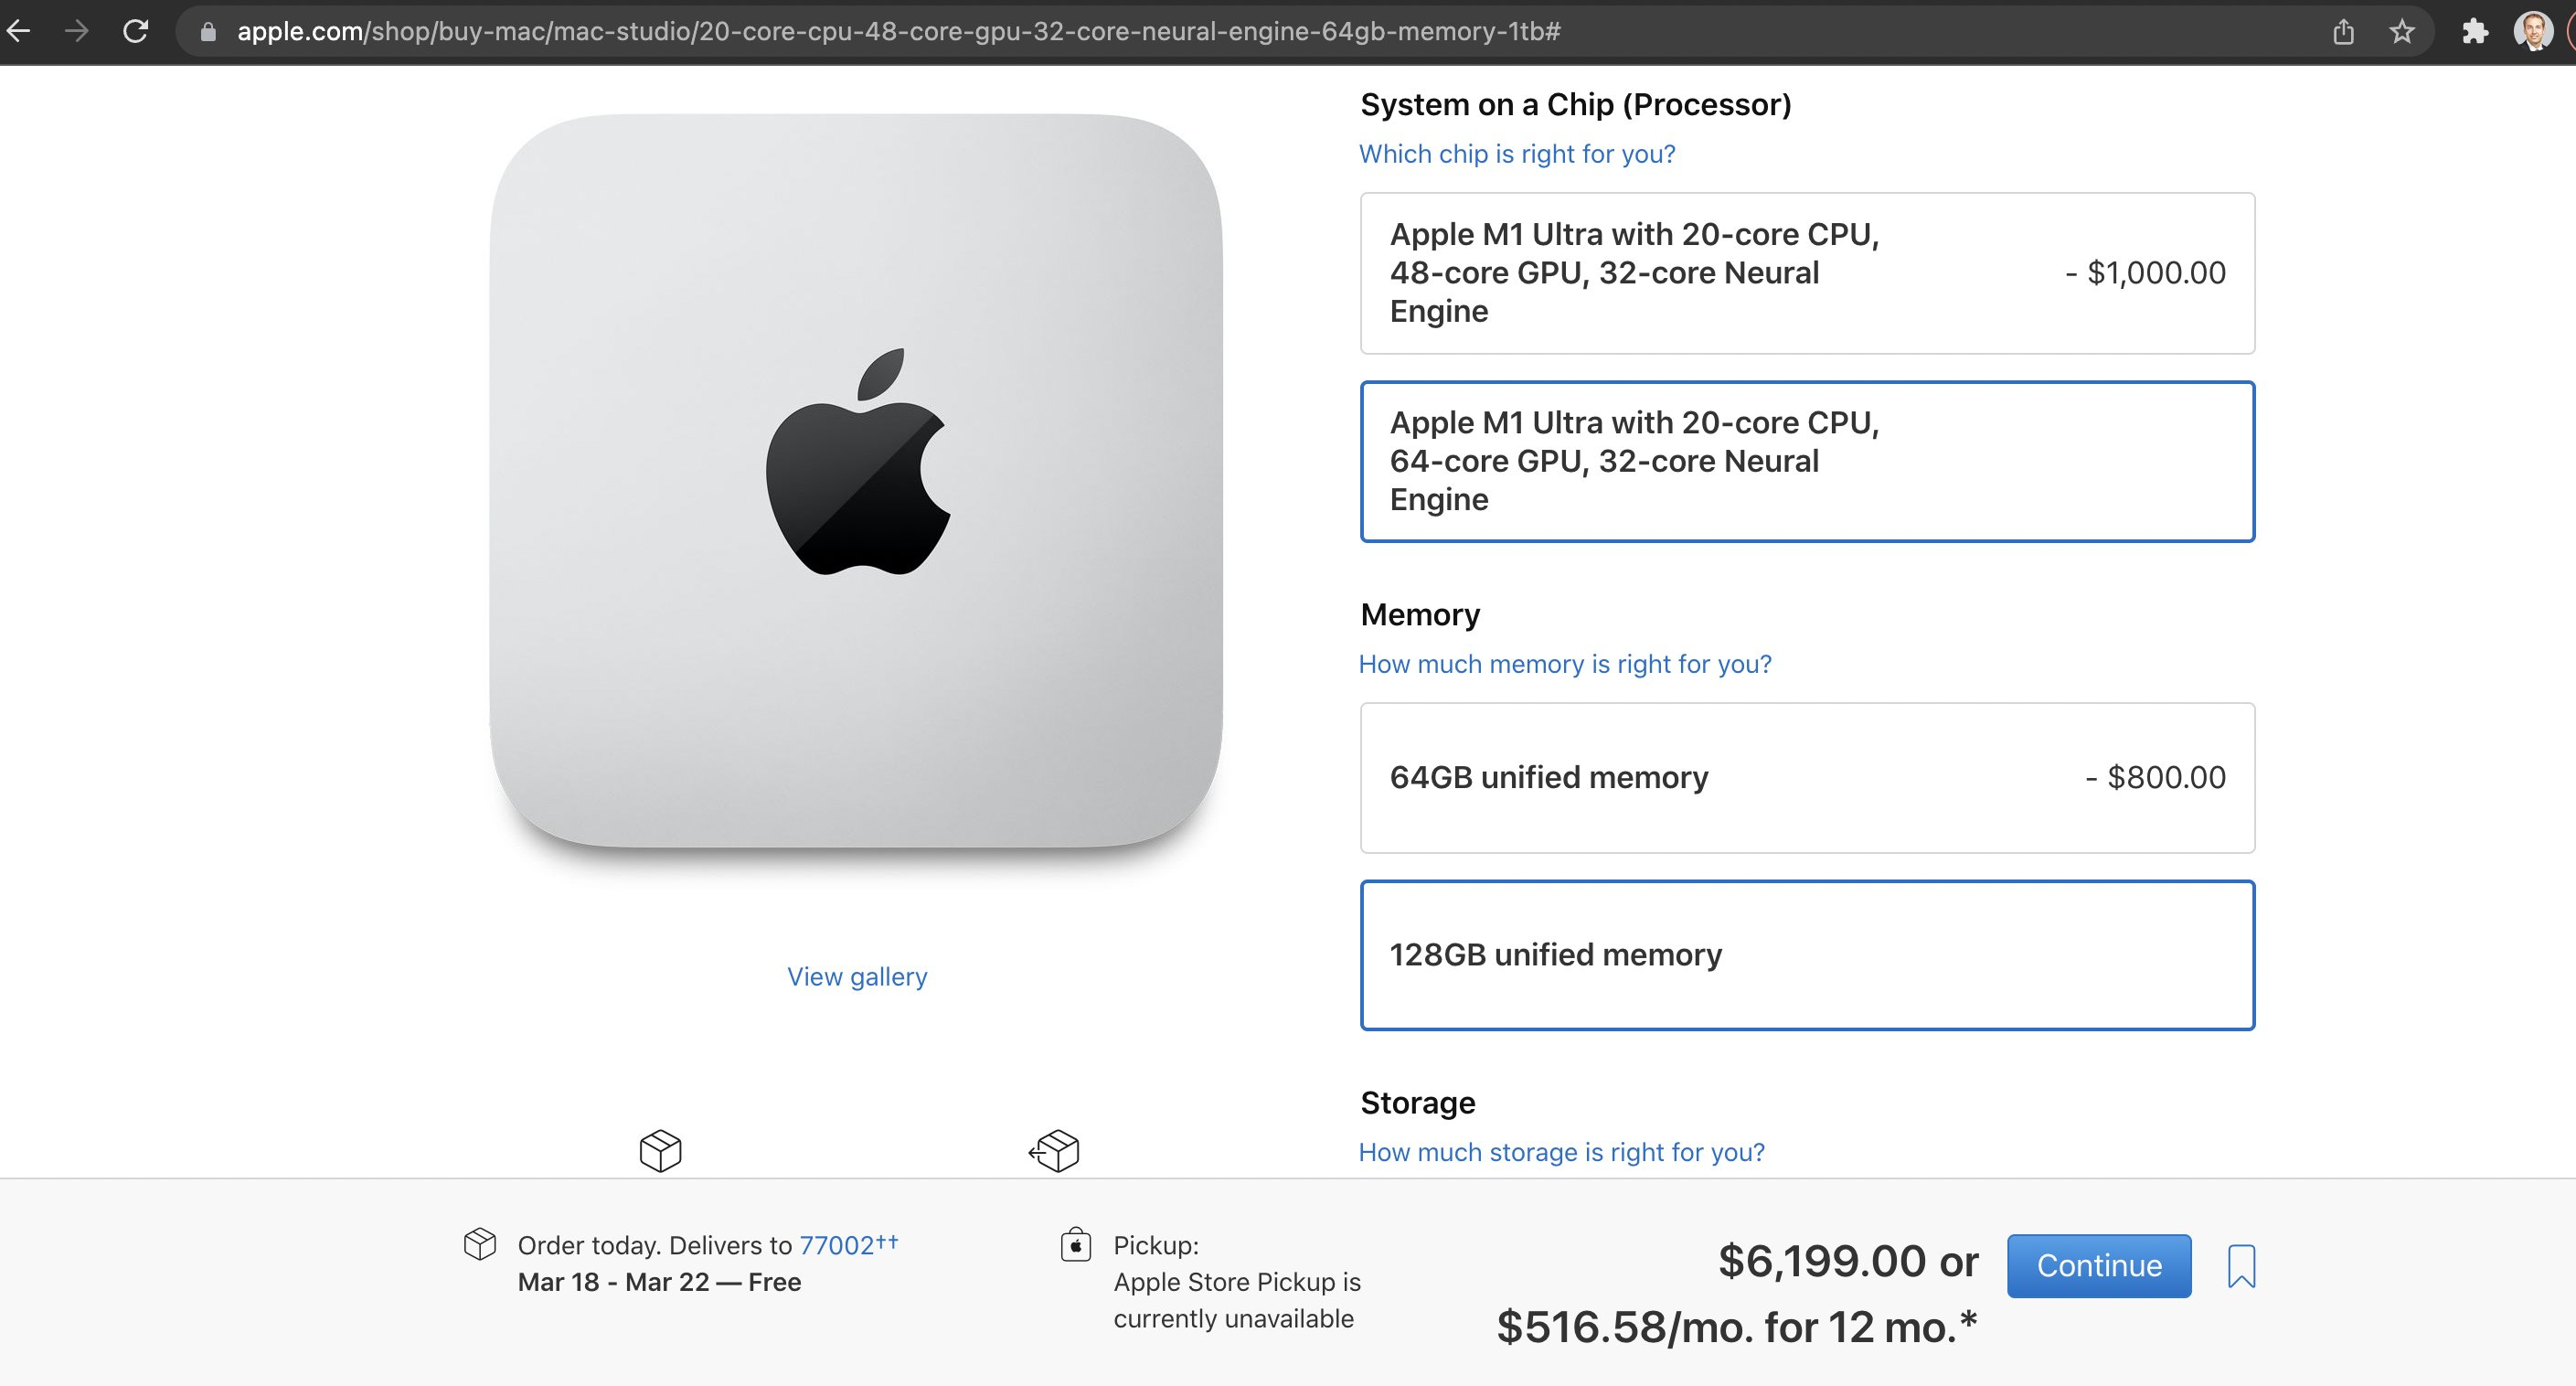This screenshot has height=1386, width=2576.
Task: Click the browser forward arrow
Action: [77, 32]
